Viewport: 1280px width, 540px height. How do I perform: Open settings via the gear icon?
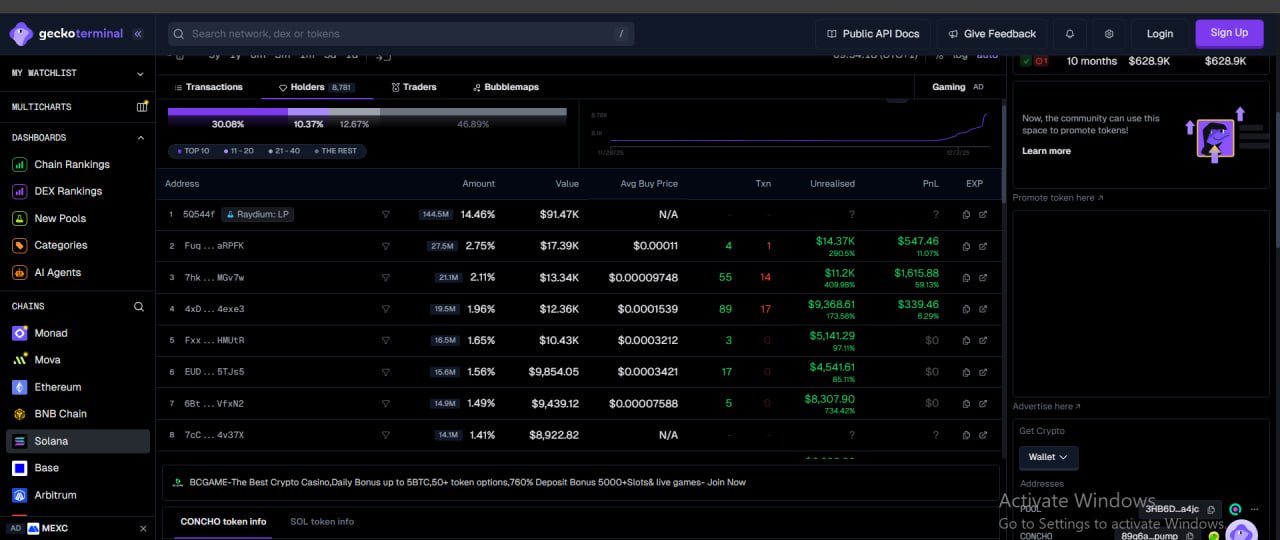(x=1109, y=34)
